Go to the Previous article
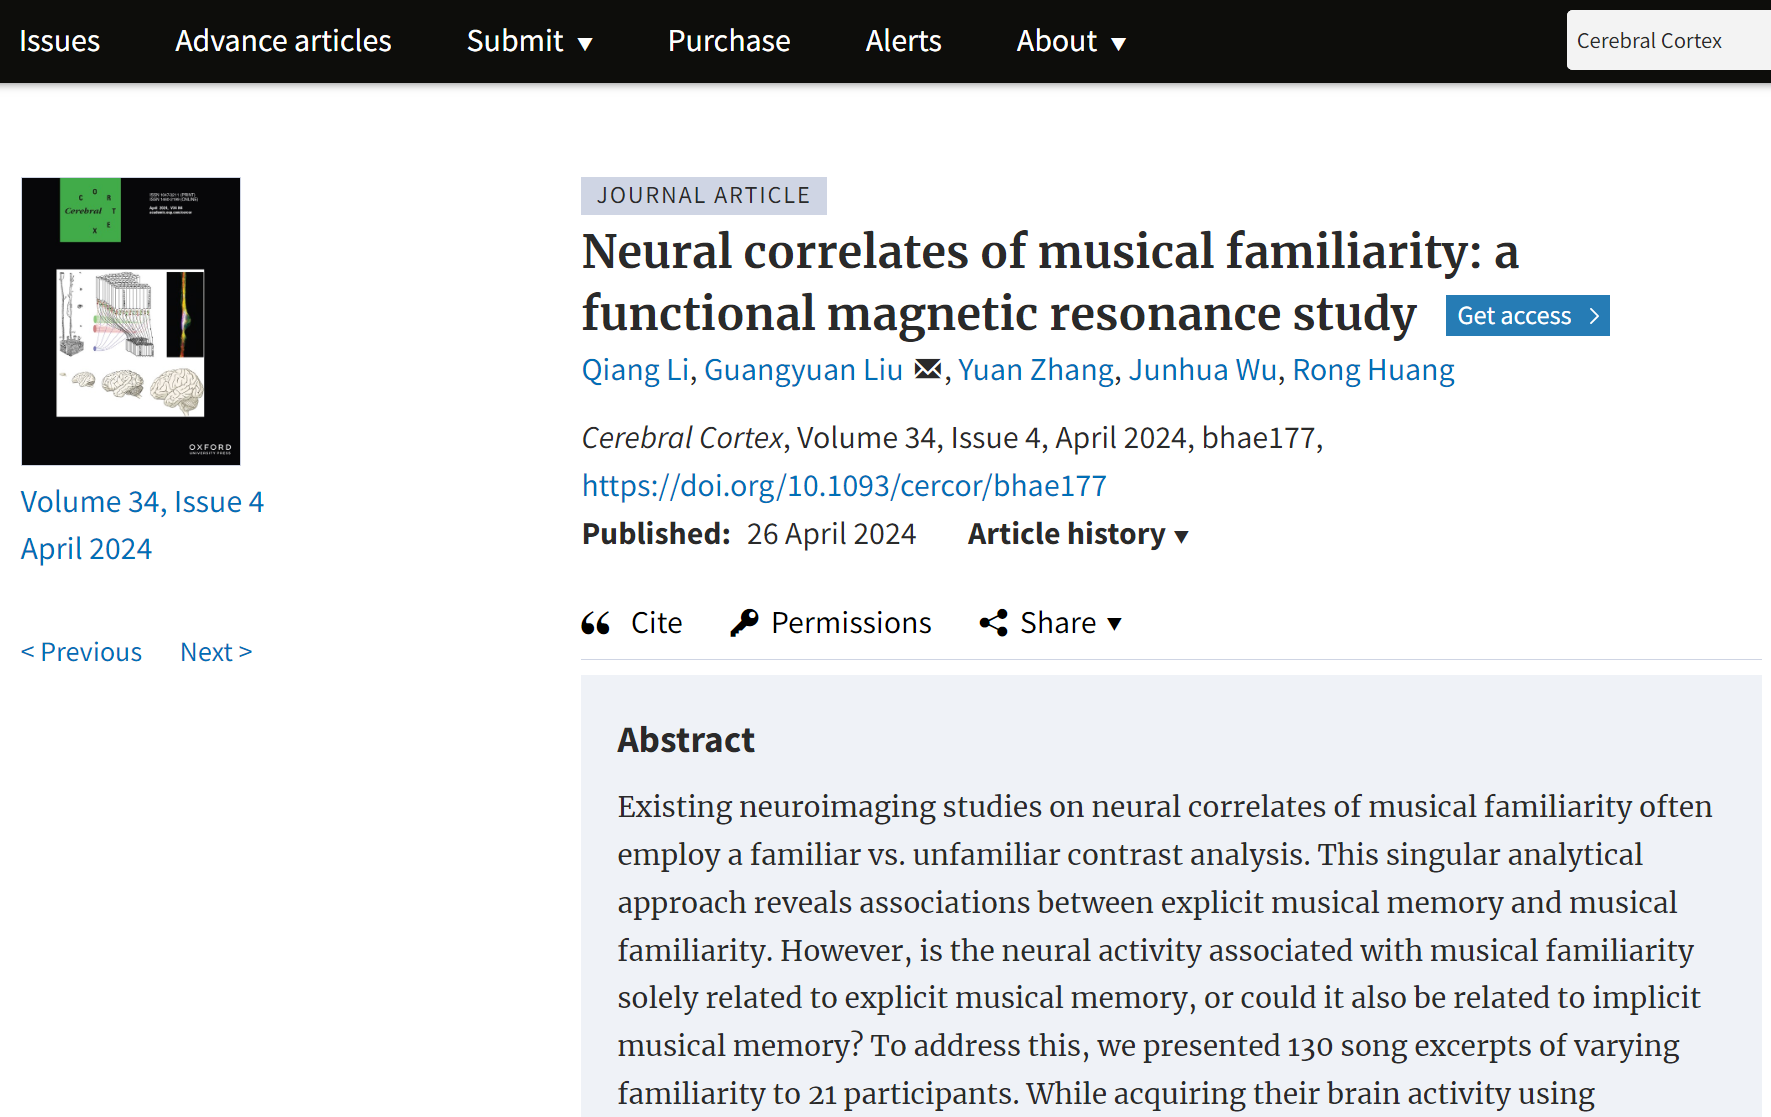1771x1117 pixels. pyautogui.click(x=82, y=652)
